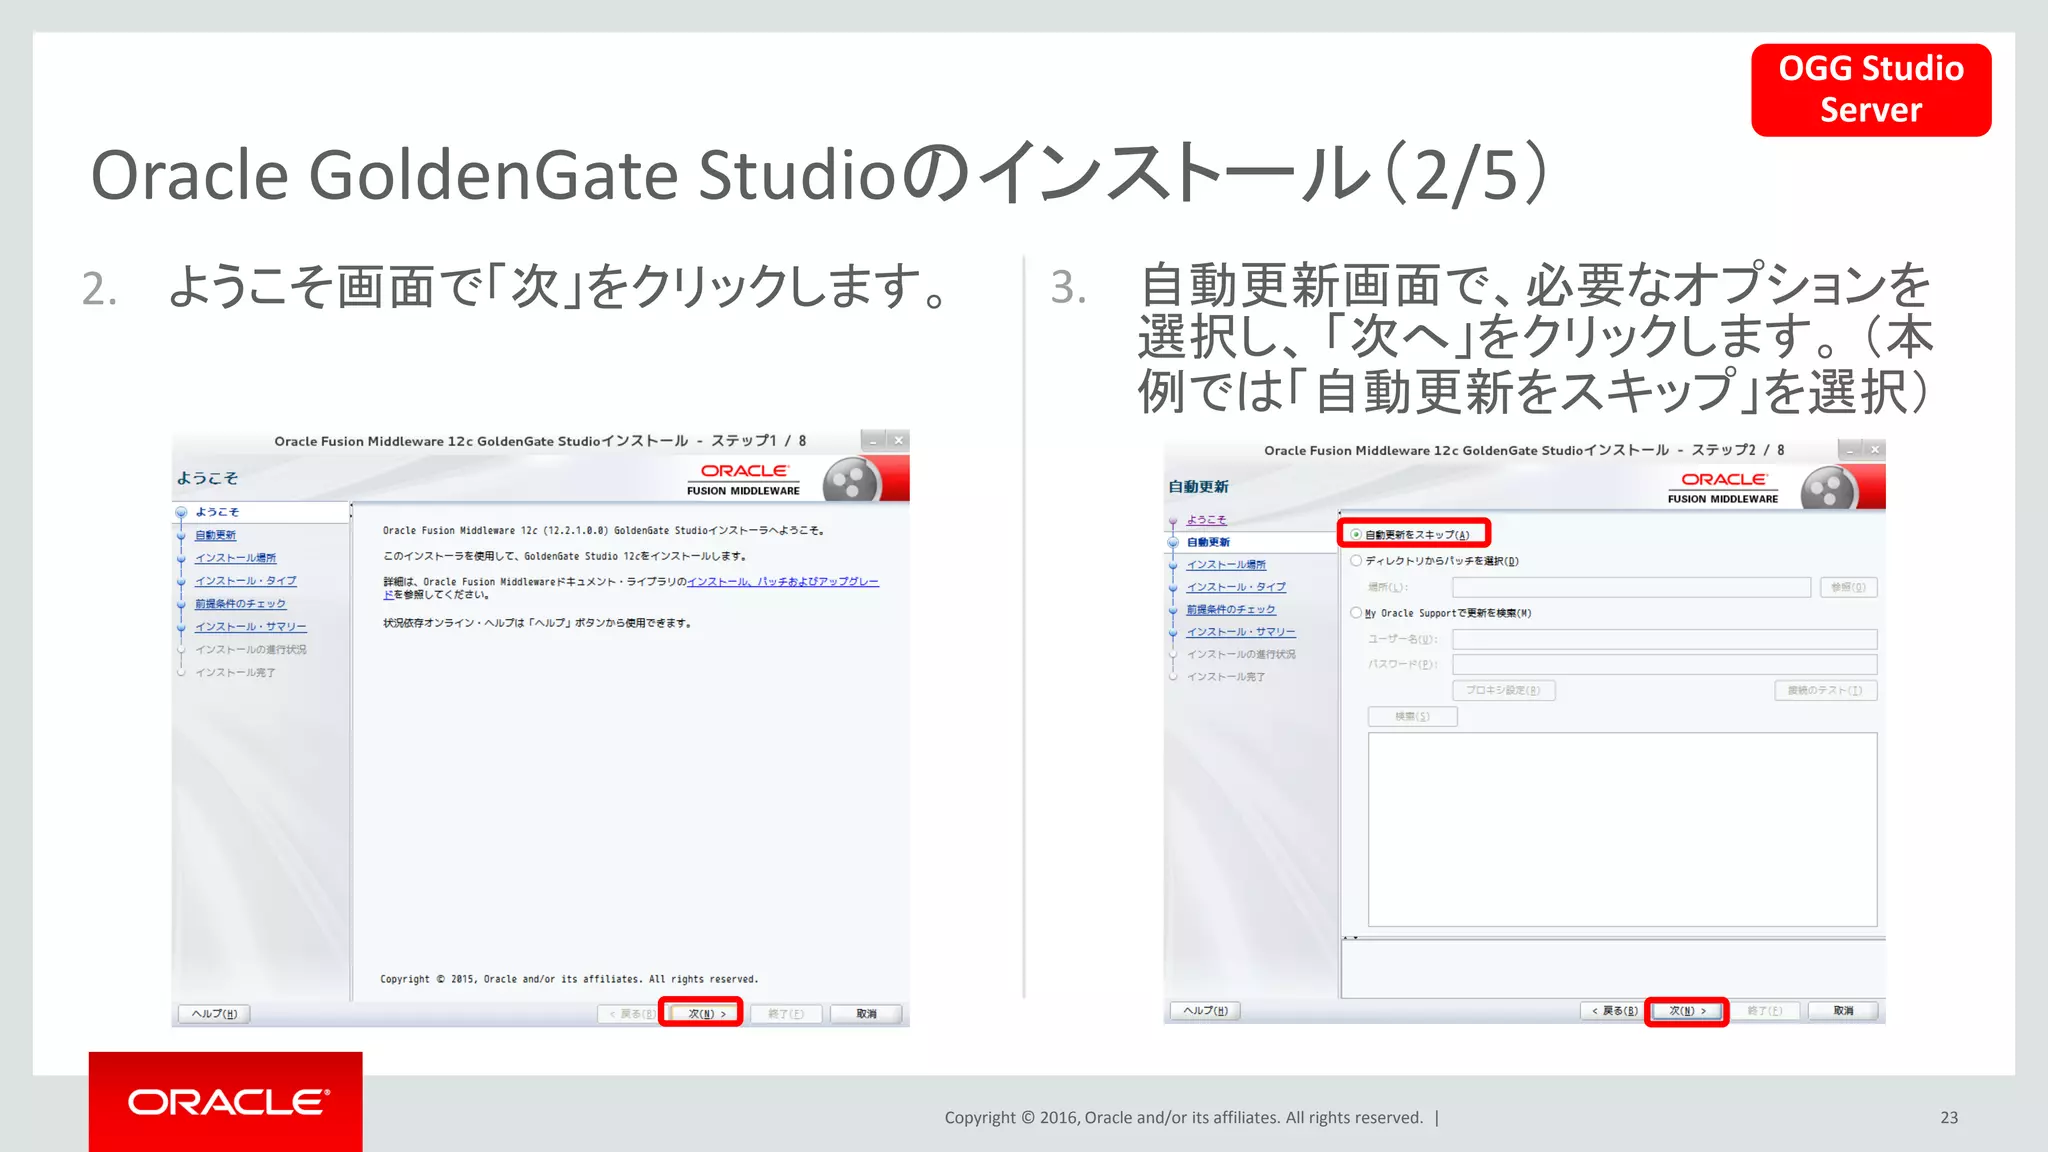Go to インストール・タイプ in step 1 window sidebar
Screen dimensions: 2048x1152
click(245, 581)
